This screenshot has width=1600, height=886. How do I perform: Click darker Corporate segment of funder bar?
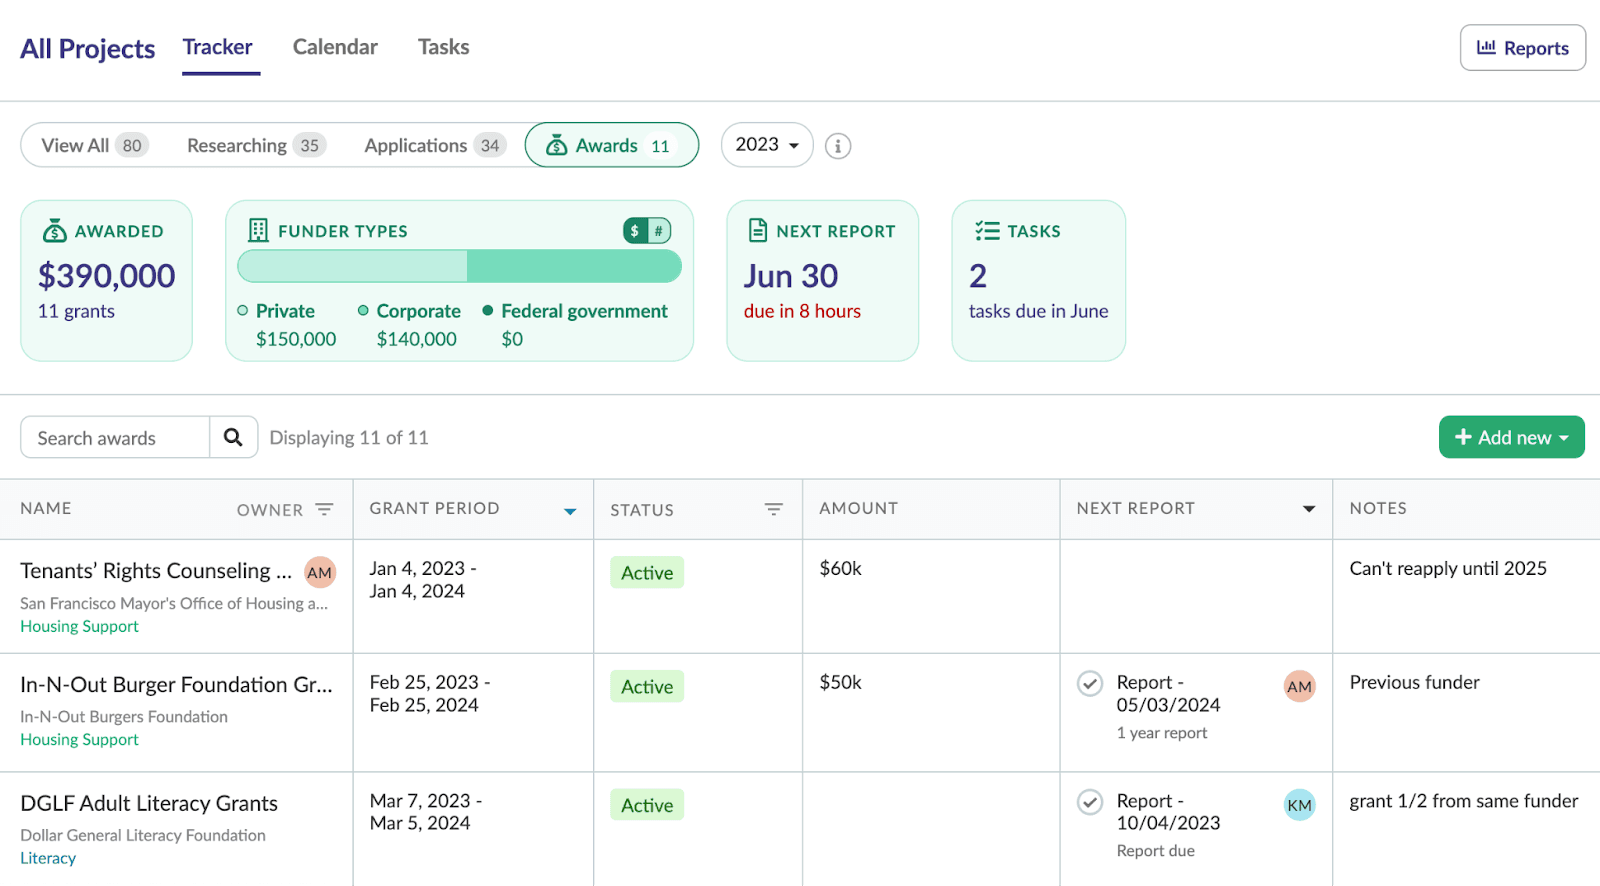[574, 266]
